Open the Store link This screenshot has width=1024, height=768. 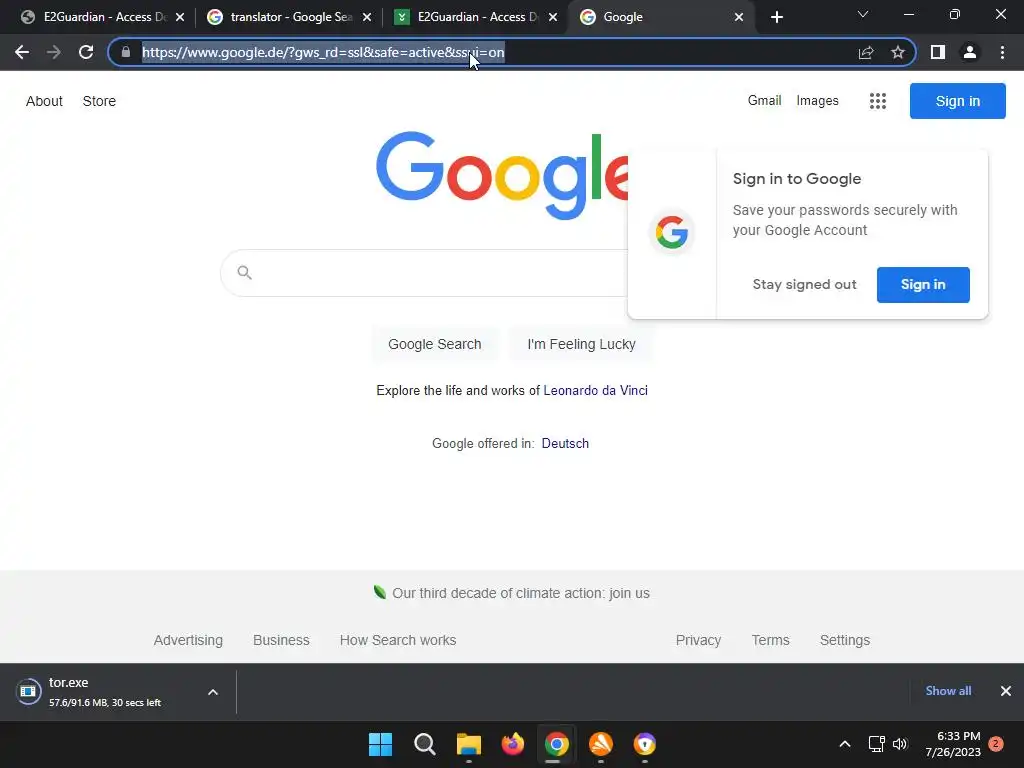pos(99,101)
